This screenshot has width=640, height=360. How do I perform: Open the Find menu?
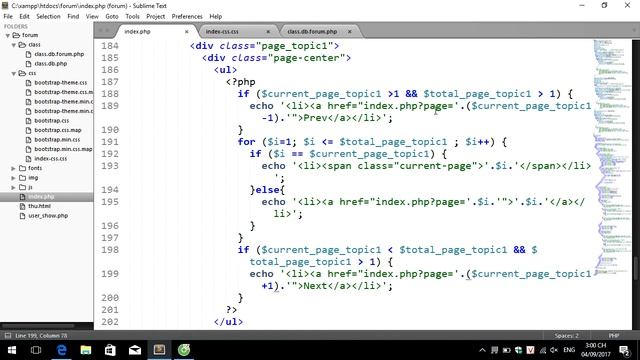pyautogui.click(x=73, y=16)
